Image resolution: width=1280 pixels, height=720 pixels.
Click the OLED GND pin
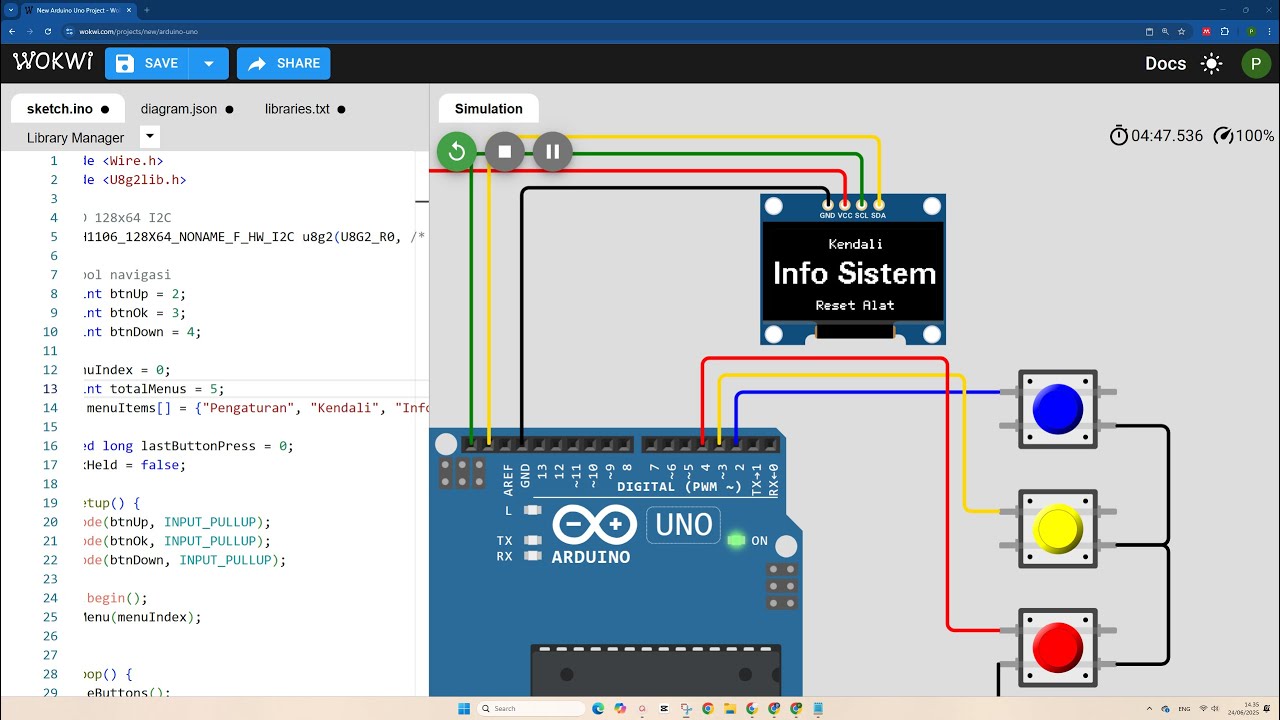pyautogui.click(x=827, y=204)
